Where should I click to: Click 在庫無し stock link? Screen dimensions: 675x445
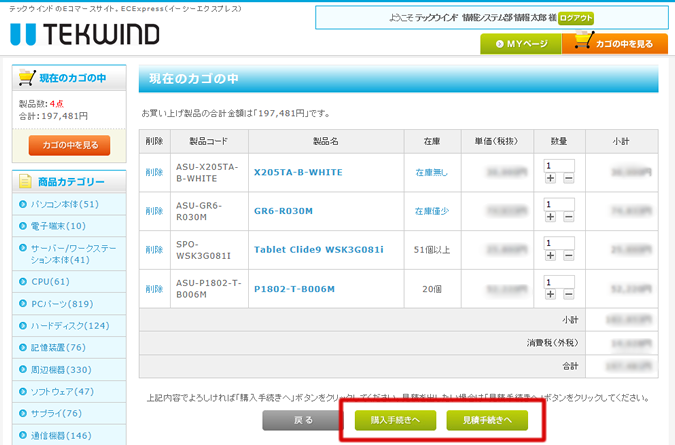tap(431, 173)
